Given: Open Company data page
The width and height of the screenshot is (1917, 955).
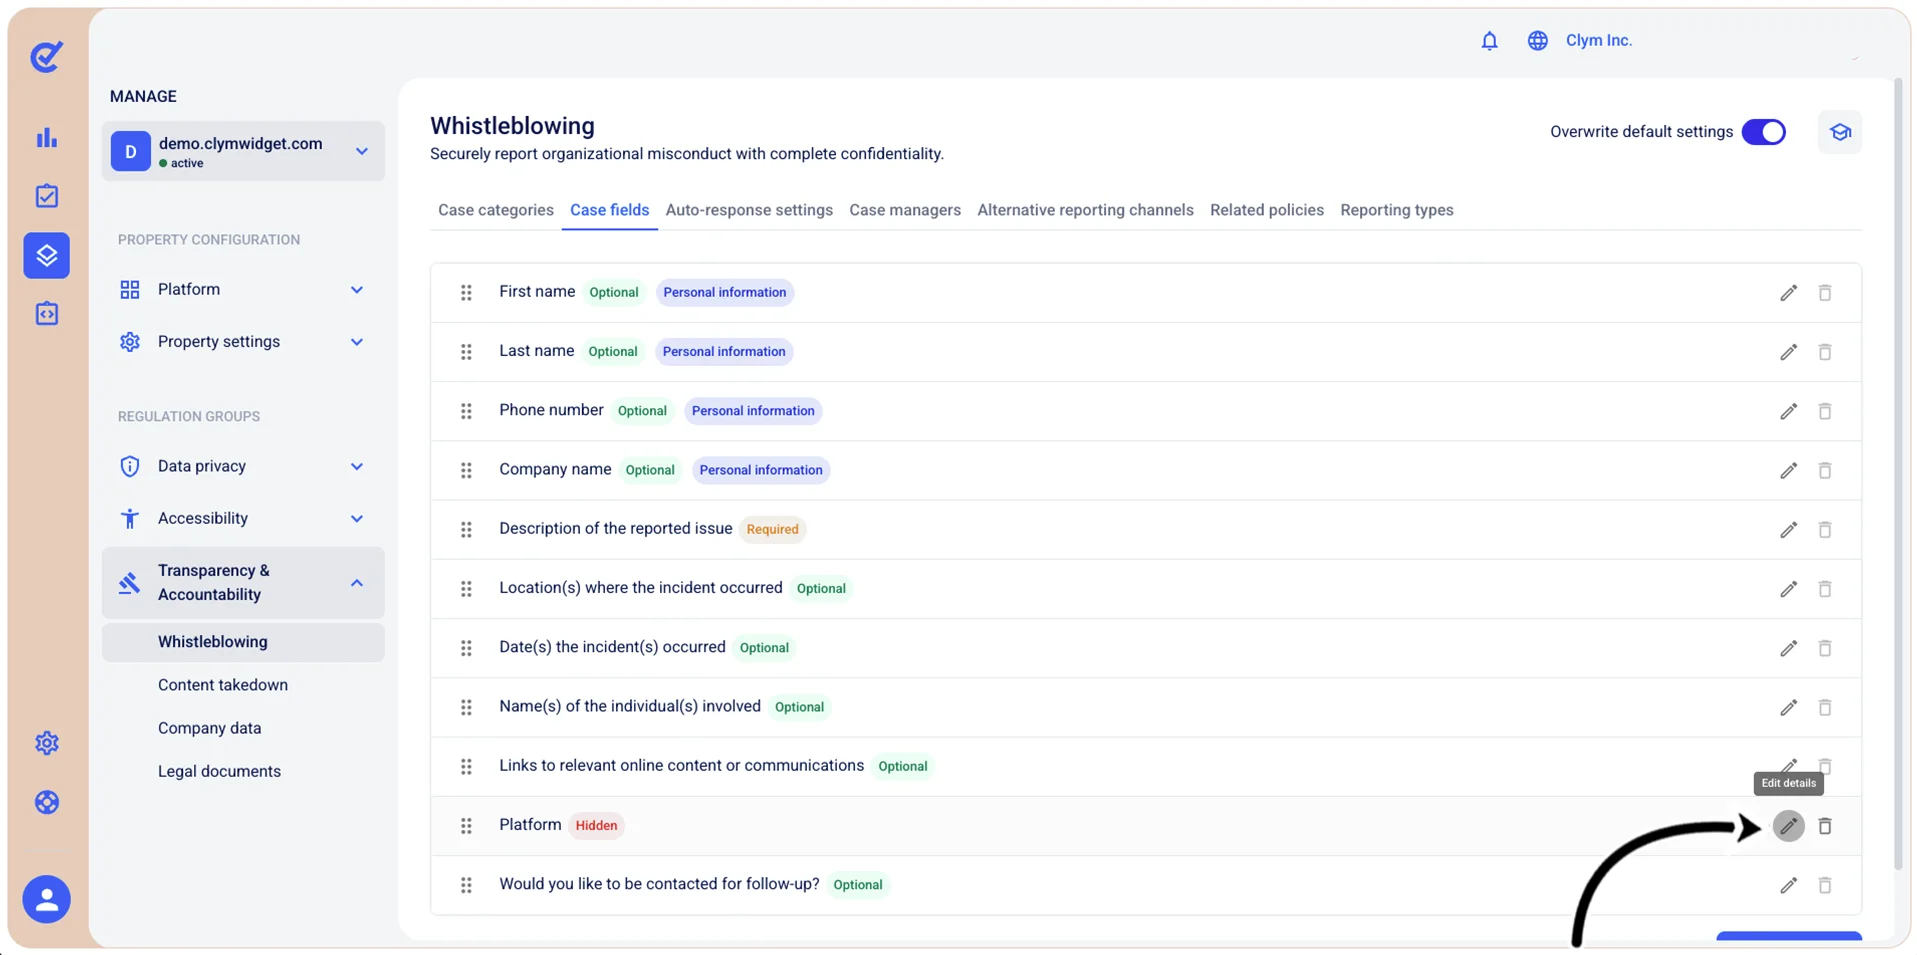Looking at the screenshot, I should (209, 728).
